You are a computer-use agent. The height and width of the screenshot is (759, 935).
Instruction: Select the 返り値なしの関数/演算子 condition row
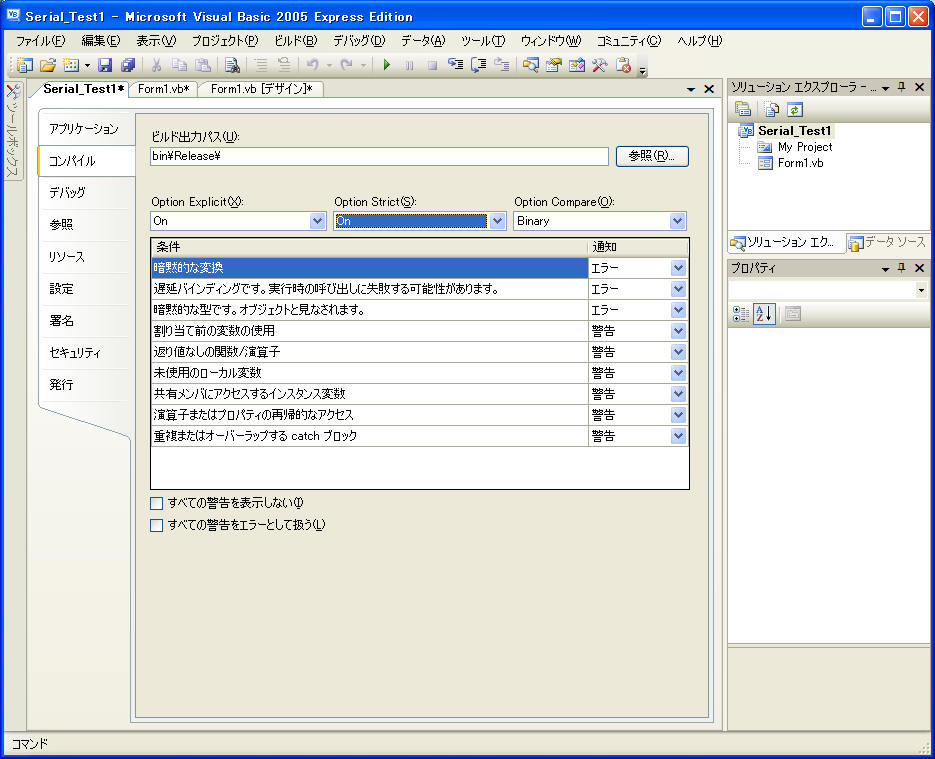click(370, 352)
